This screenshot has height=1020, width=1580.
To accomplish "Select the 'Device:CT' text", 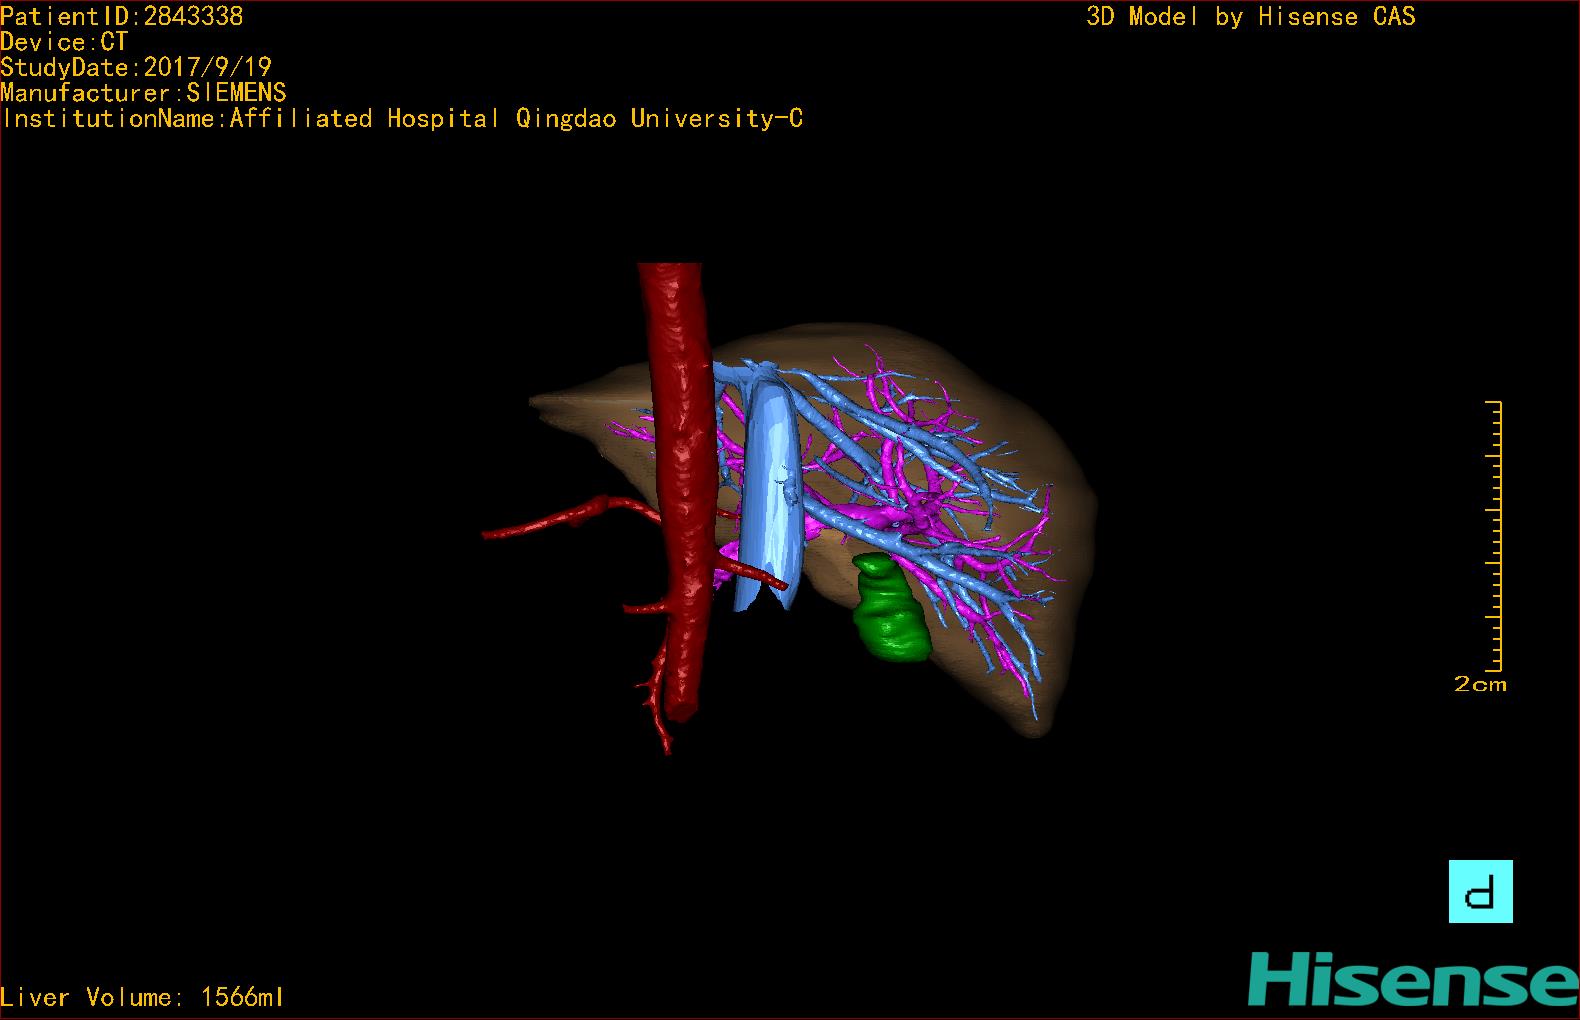I will click(64, 42).
